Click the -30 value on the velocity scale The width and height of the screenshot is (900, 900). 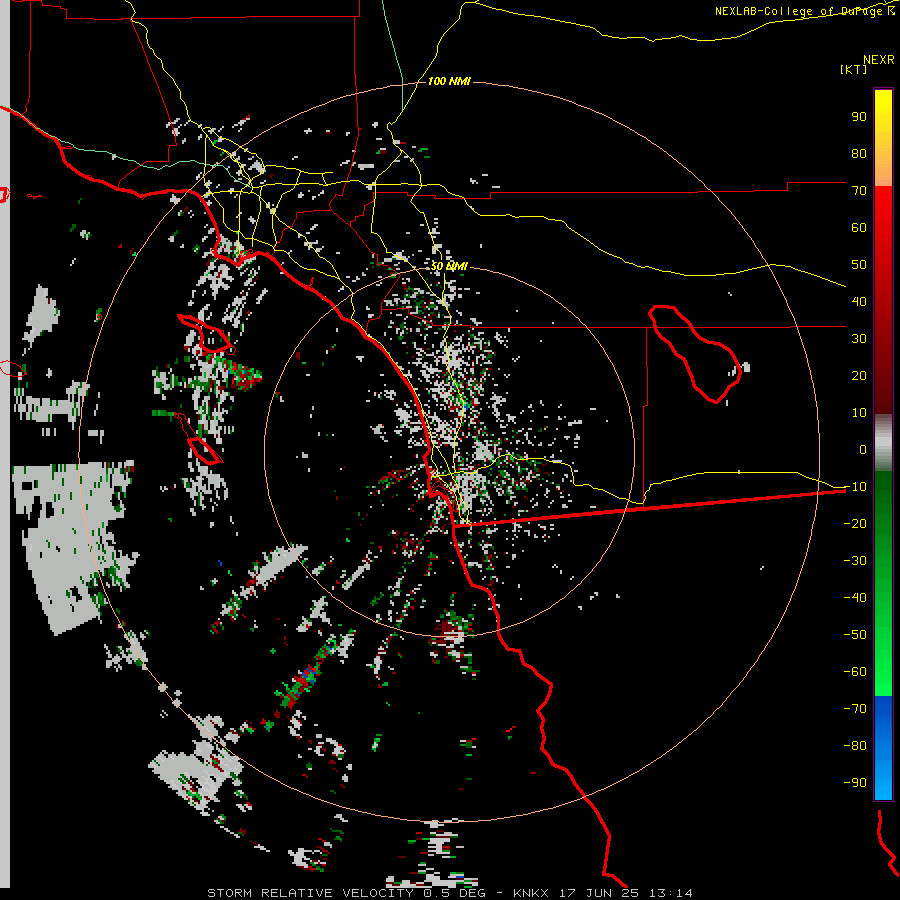[x=855, y=561]
